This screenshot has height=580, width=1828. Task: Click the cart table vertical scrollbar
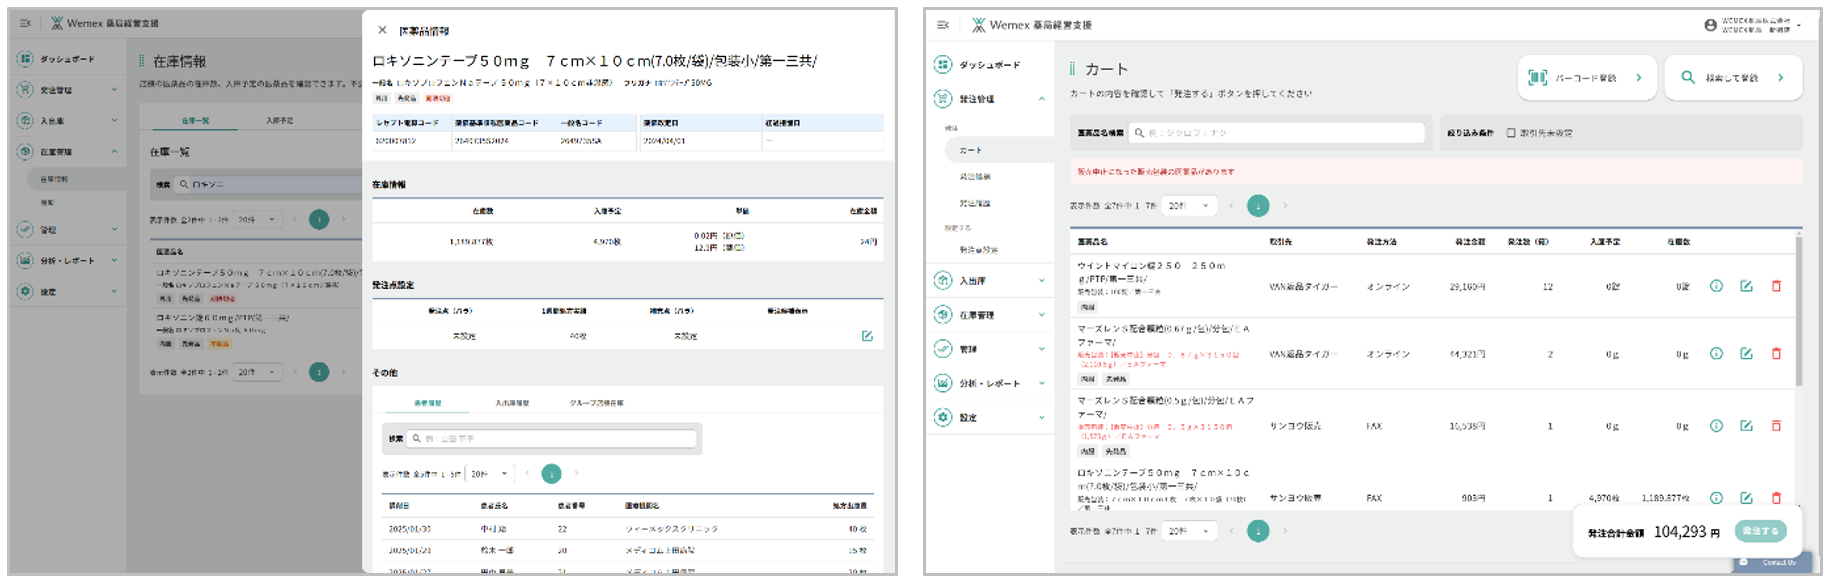click(1798, 310)
